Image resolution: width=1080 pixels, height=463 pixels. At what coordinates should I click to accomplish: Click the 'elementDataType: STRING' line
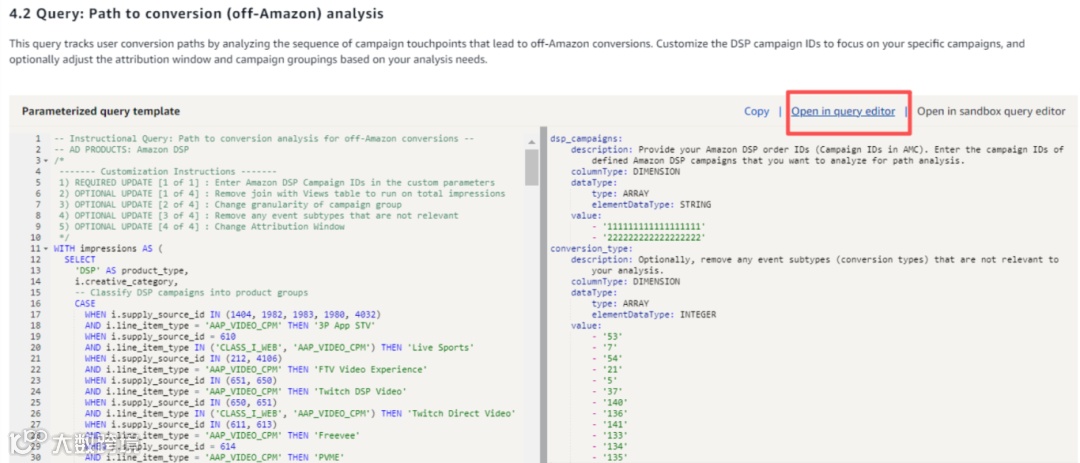[x=651, y=205]
